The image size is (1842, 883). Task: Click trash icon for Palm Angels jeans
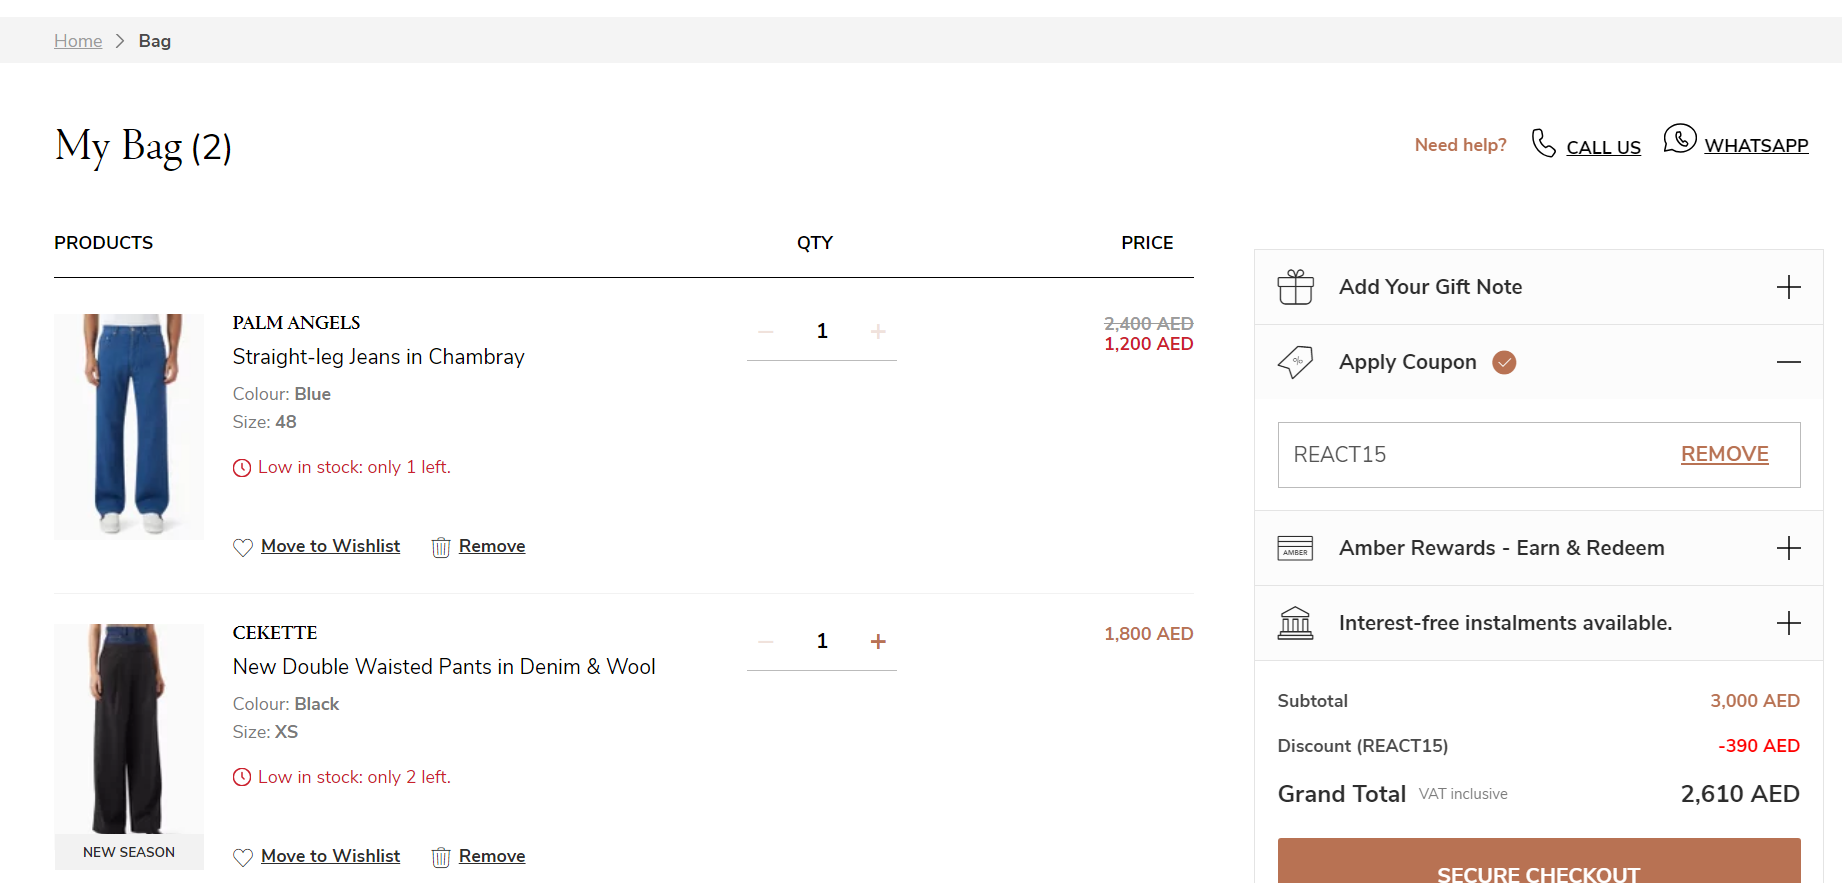pyautogui.click(x=441, y=547)
